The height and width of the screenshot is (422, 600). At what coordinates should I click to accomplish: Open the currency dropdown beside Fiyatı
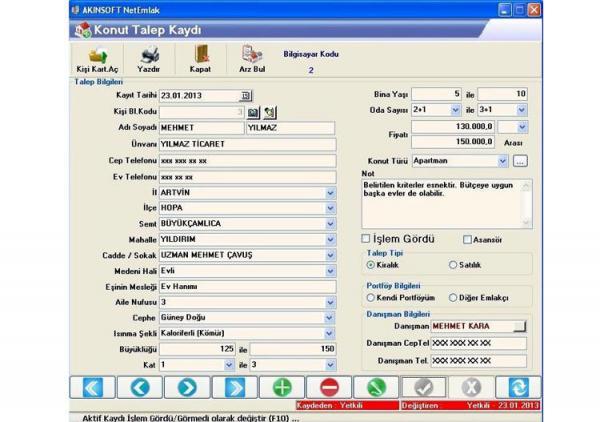click(522, 127)
